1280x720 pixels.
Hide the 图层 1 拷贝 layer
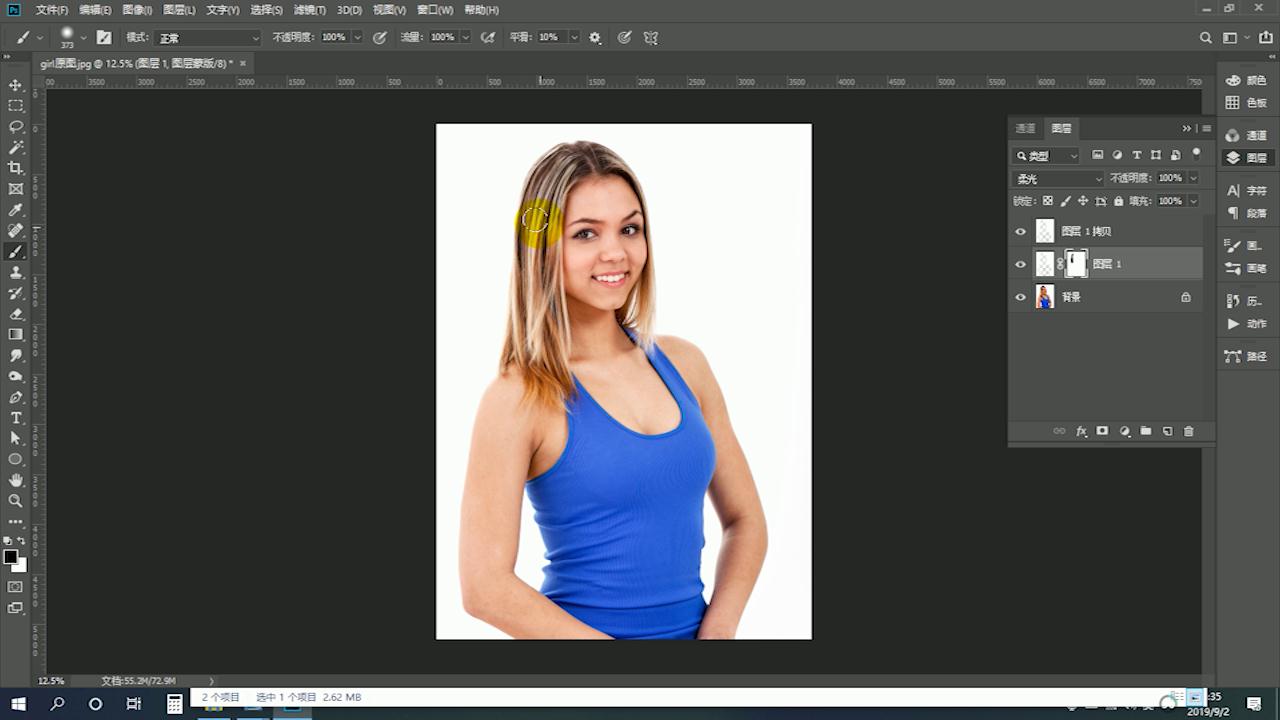click(x=1020, y=232)
